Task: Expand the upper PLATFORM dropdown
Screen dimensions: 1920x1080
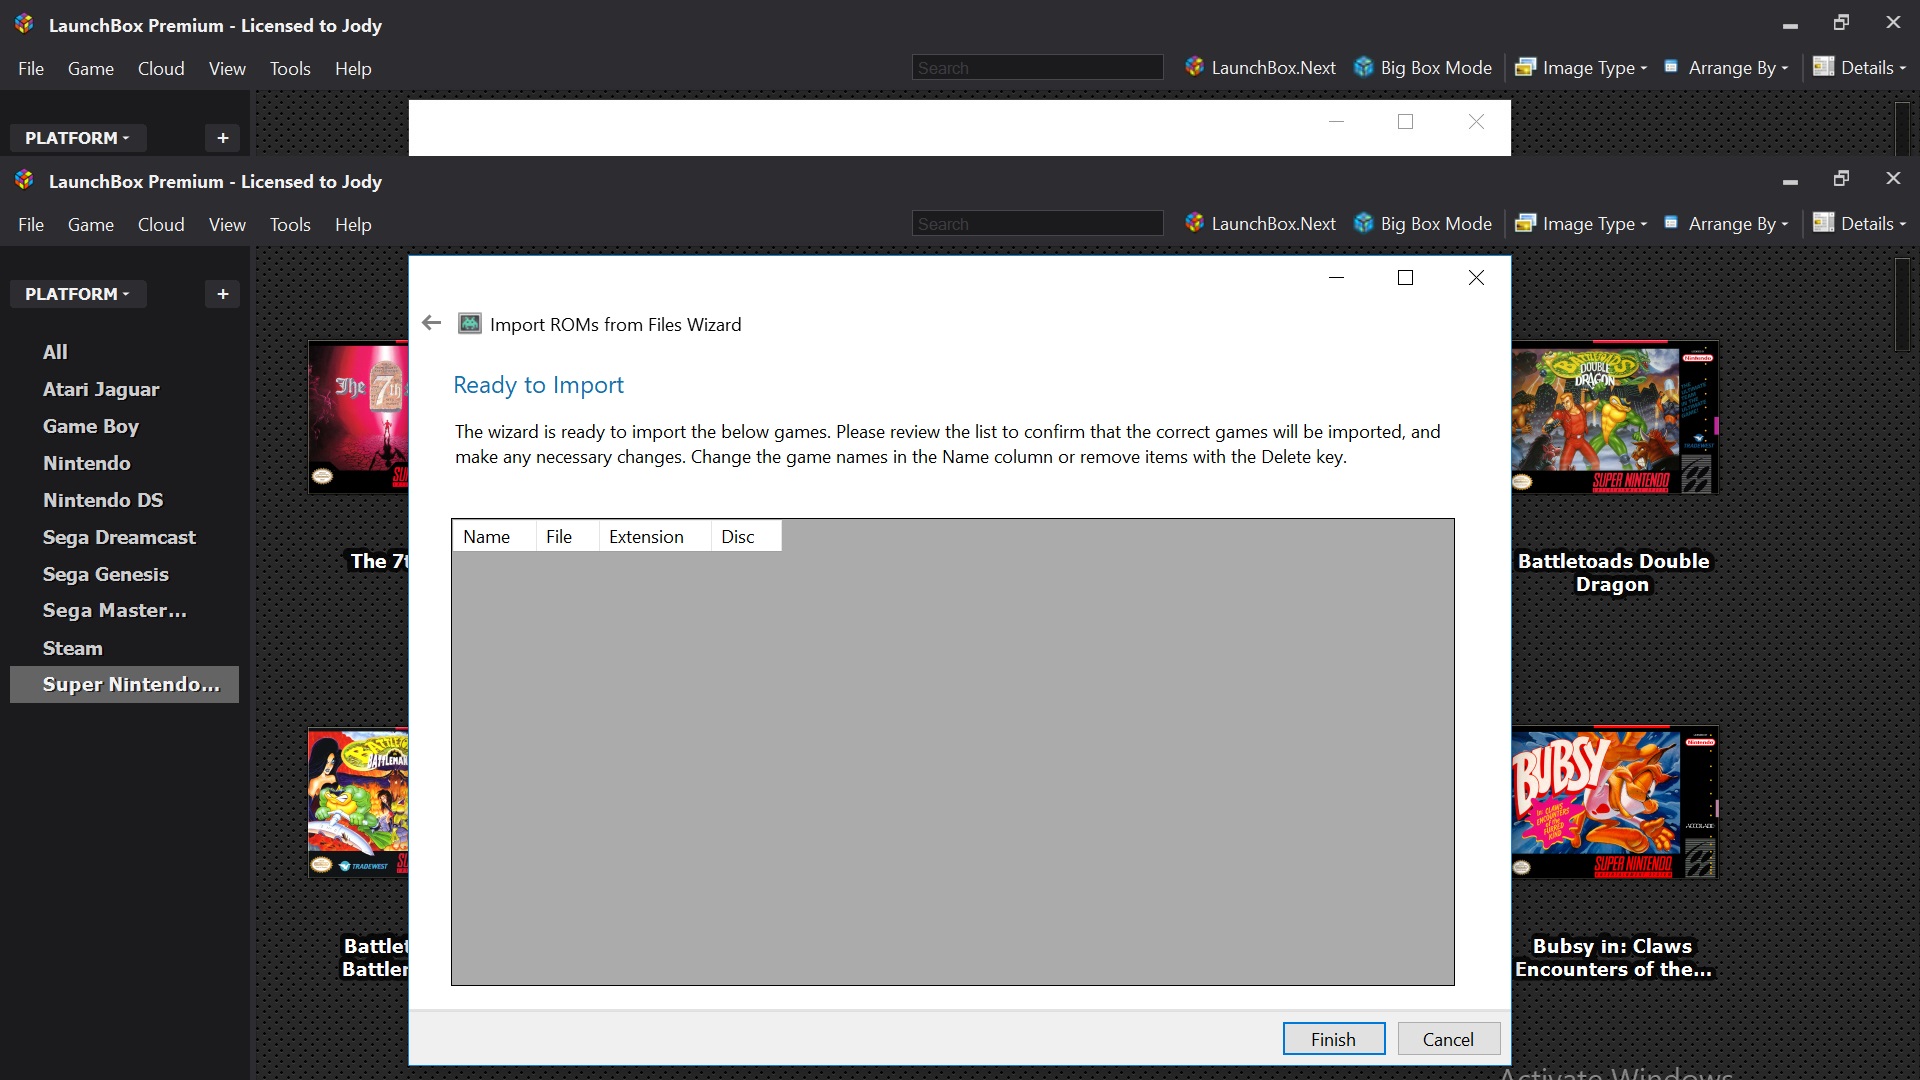Action: point(78,138)
